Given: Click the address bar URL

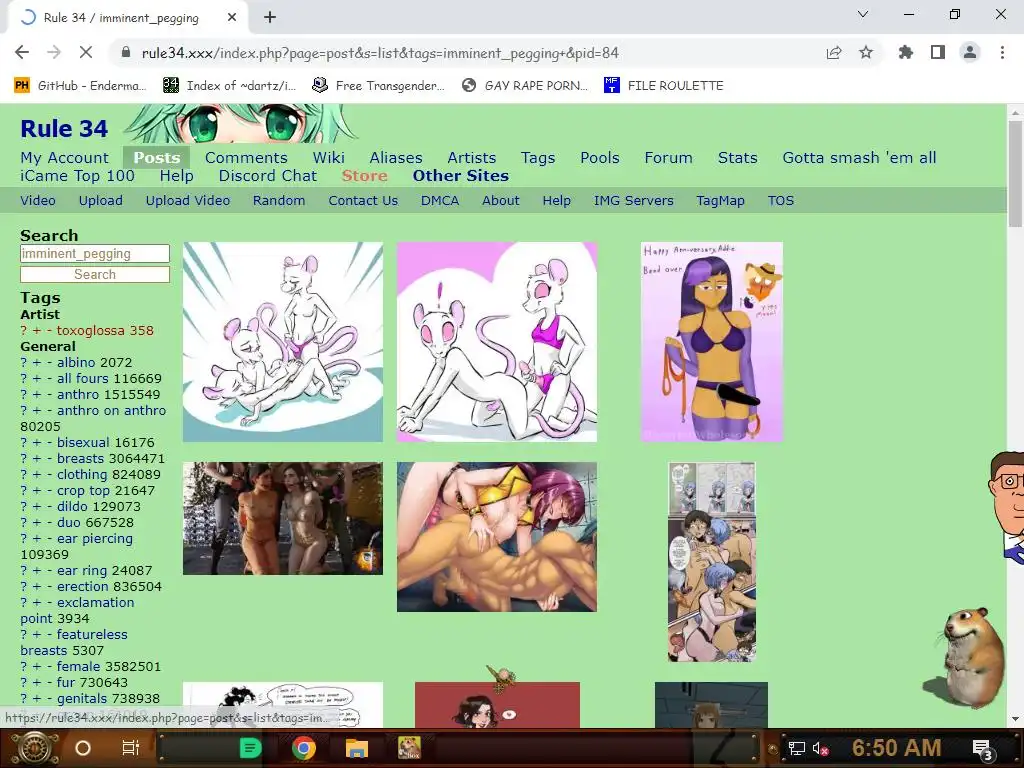Looking at the screenshot, I should point(379,53).
